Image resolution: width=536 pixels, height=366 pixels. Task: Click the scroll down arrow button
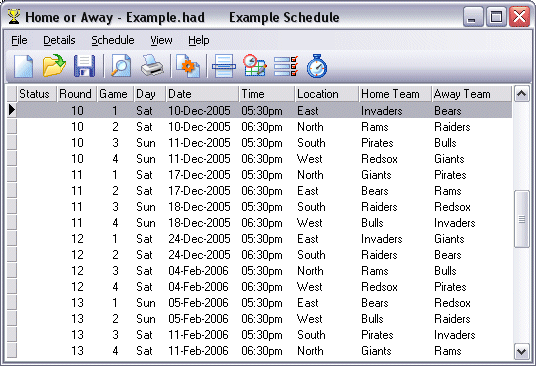point(522,351)
